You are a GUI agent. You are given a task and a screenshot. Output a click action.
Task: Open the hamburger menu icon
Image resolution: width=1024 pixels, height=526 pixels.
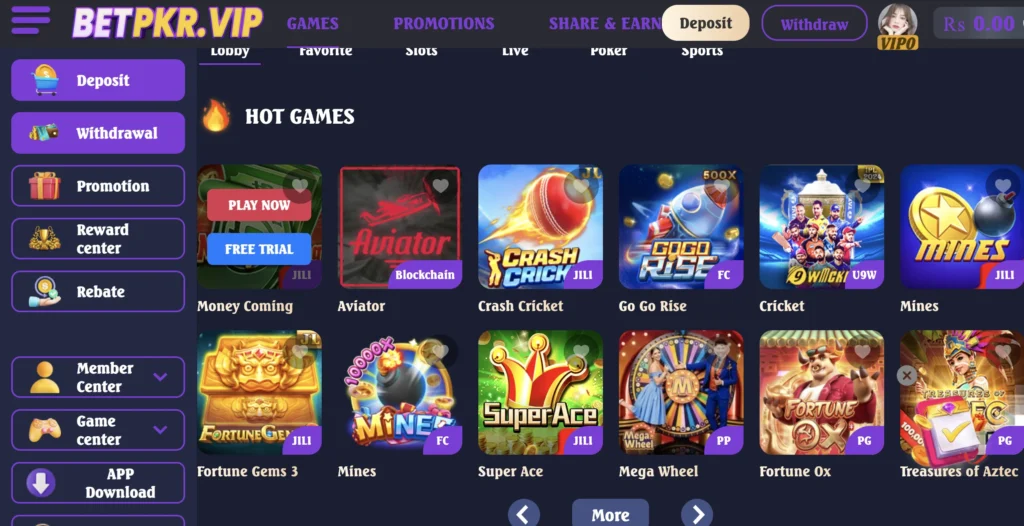pos(31,20)
